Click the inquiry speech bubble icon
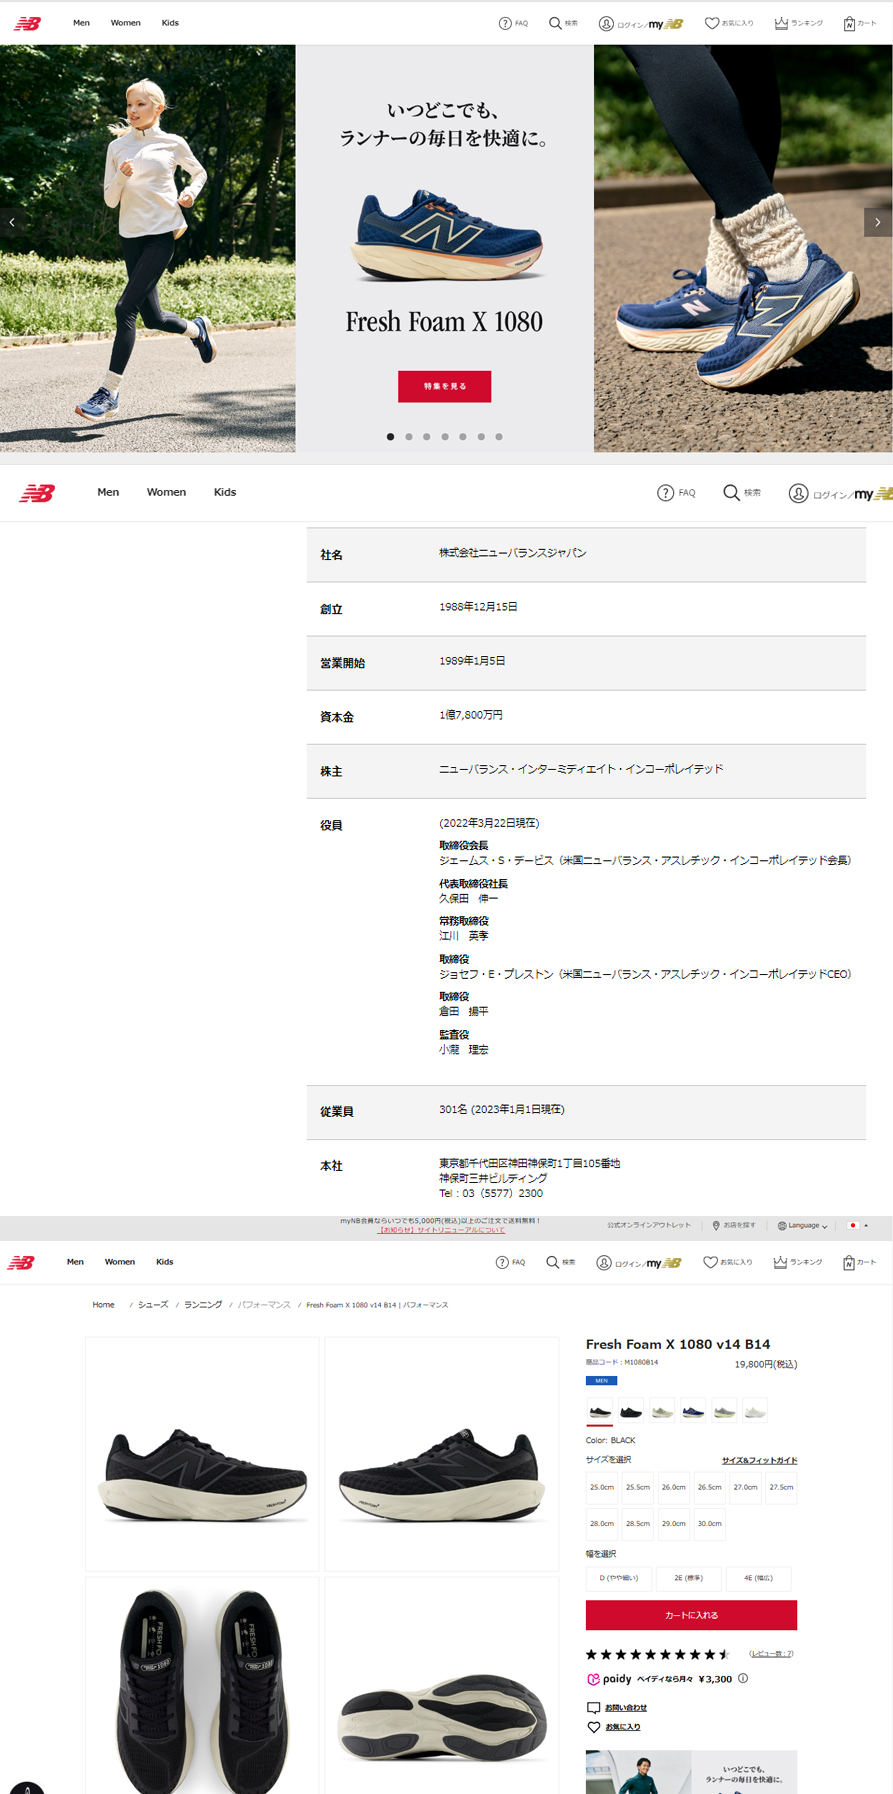This screenshot has height=1794, width=893. (x=593, y=1708)
